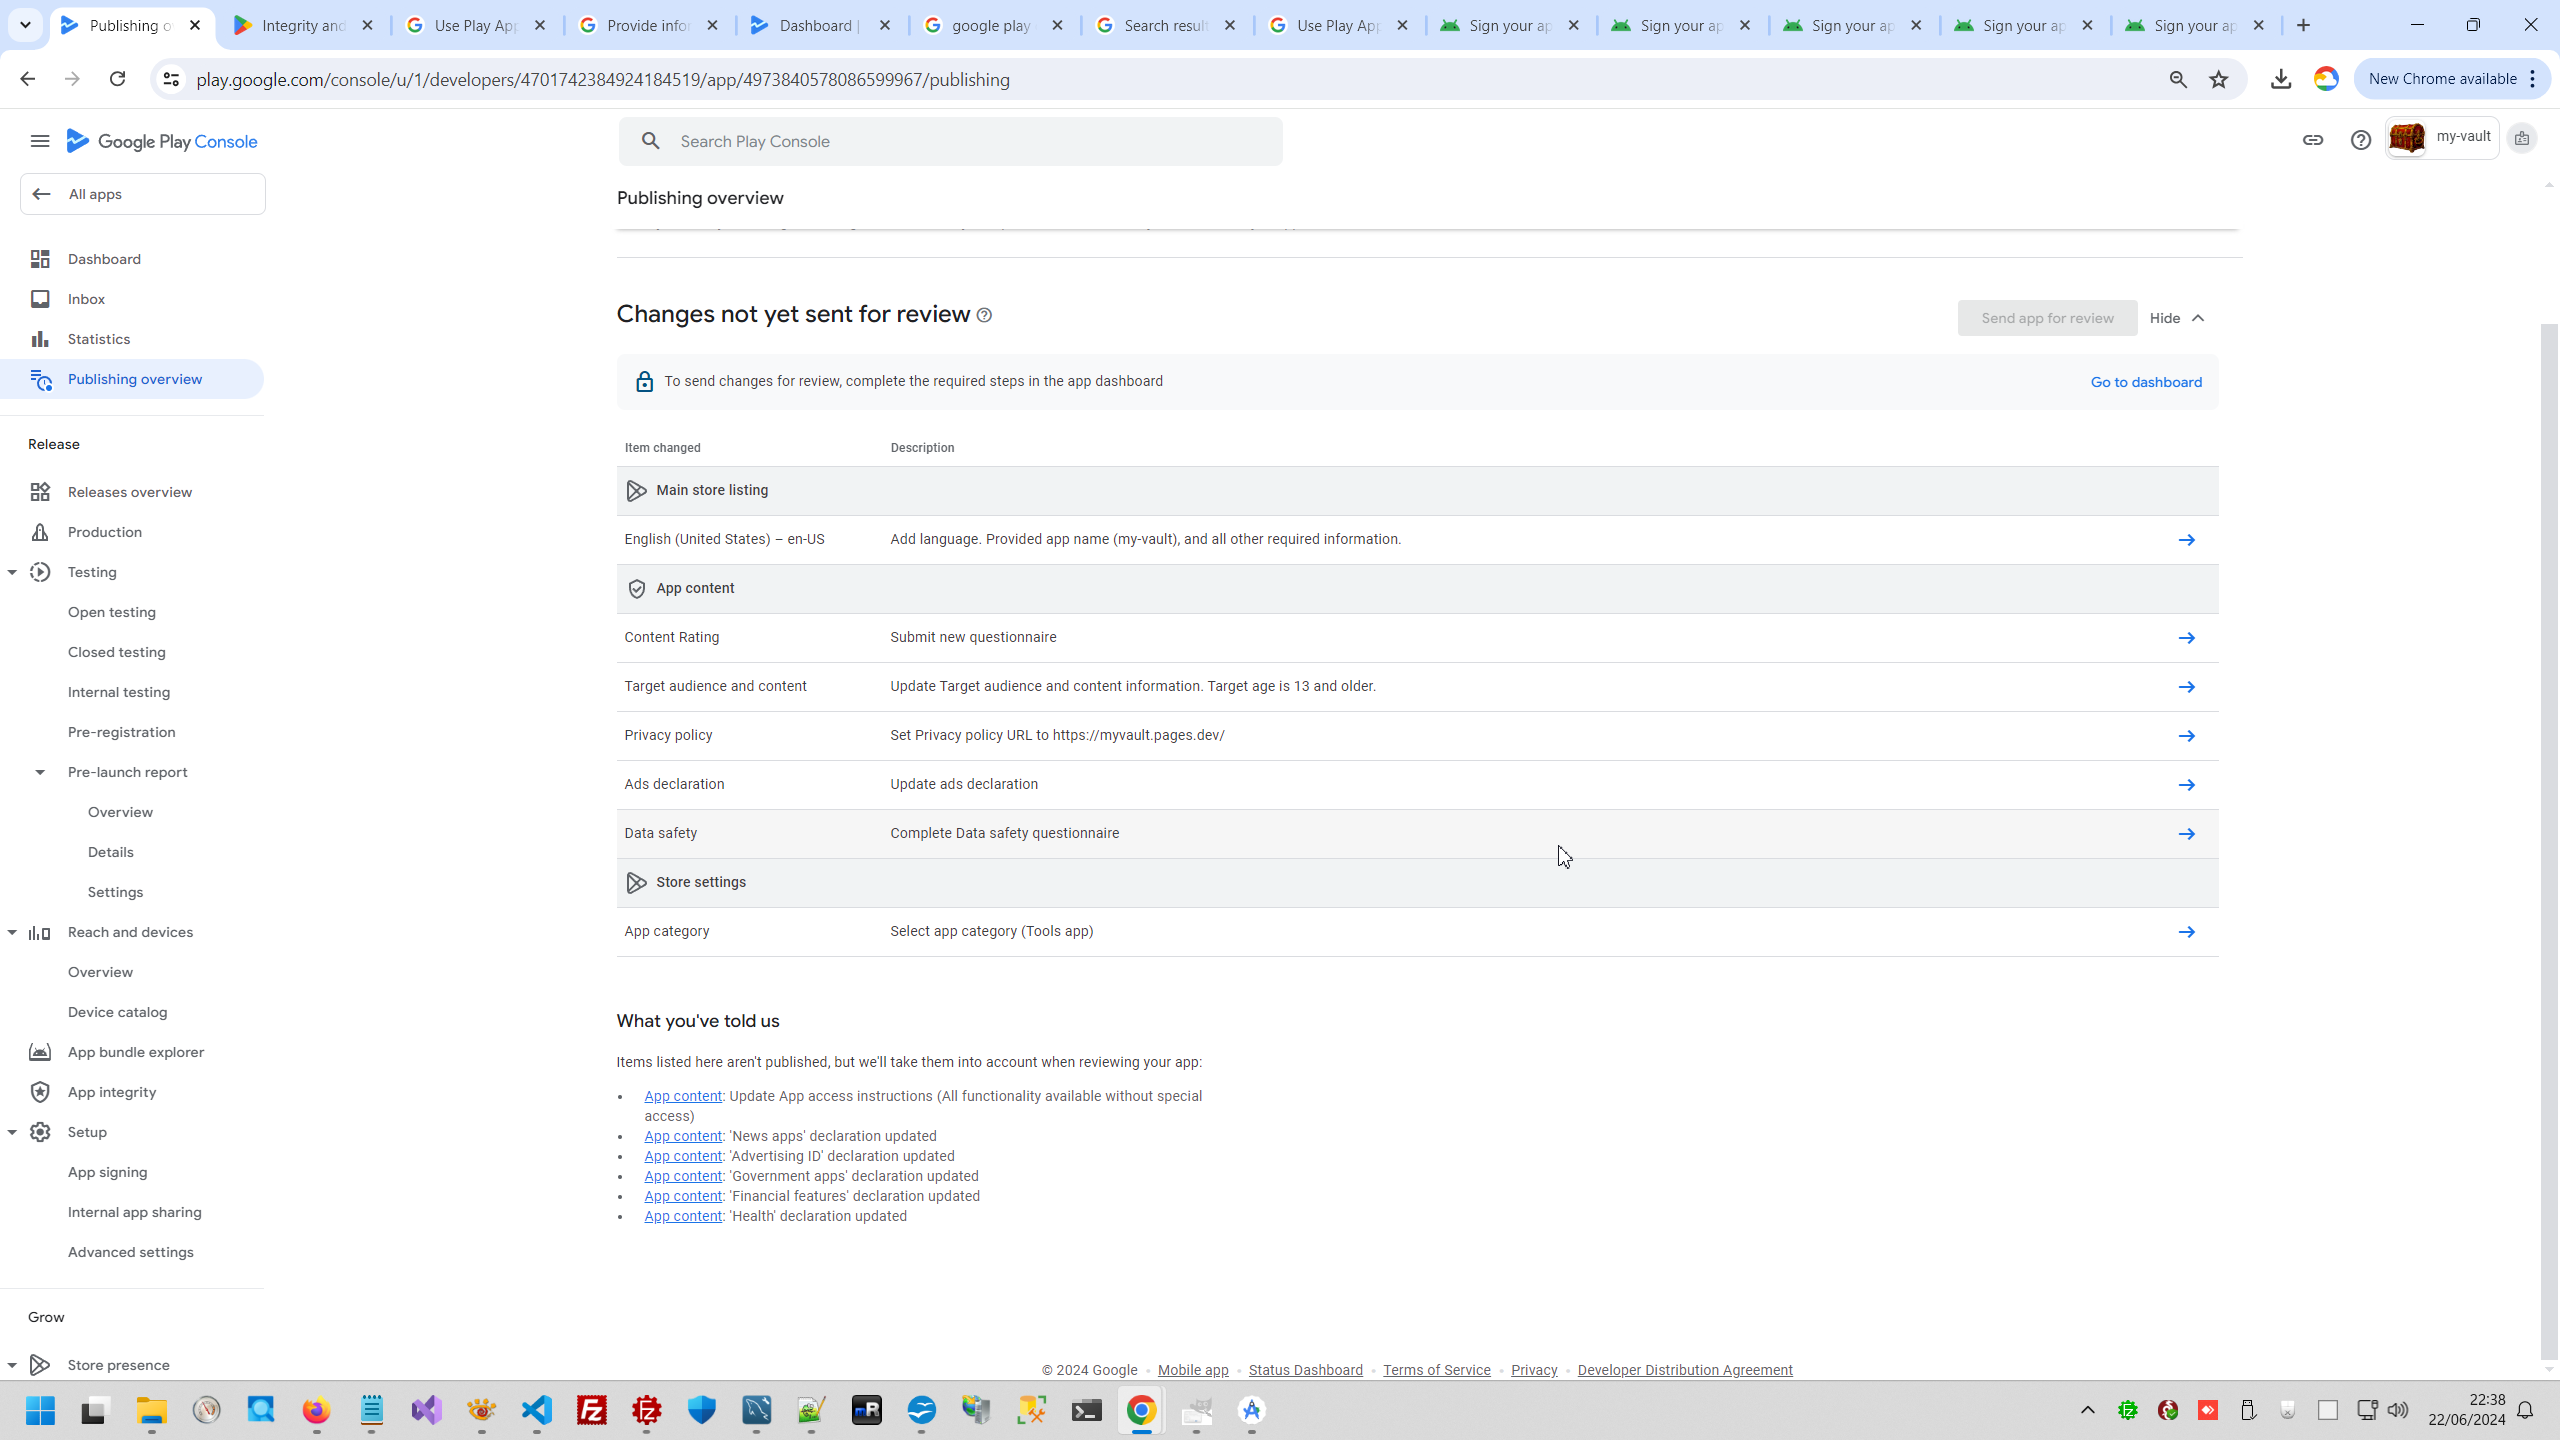The image size is (2560, 1440).
Task: Click the hamburger menu icon
Action: pyautogui.click(x=40, y=141)
